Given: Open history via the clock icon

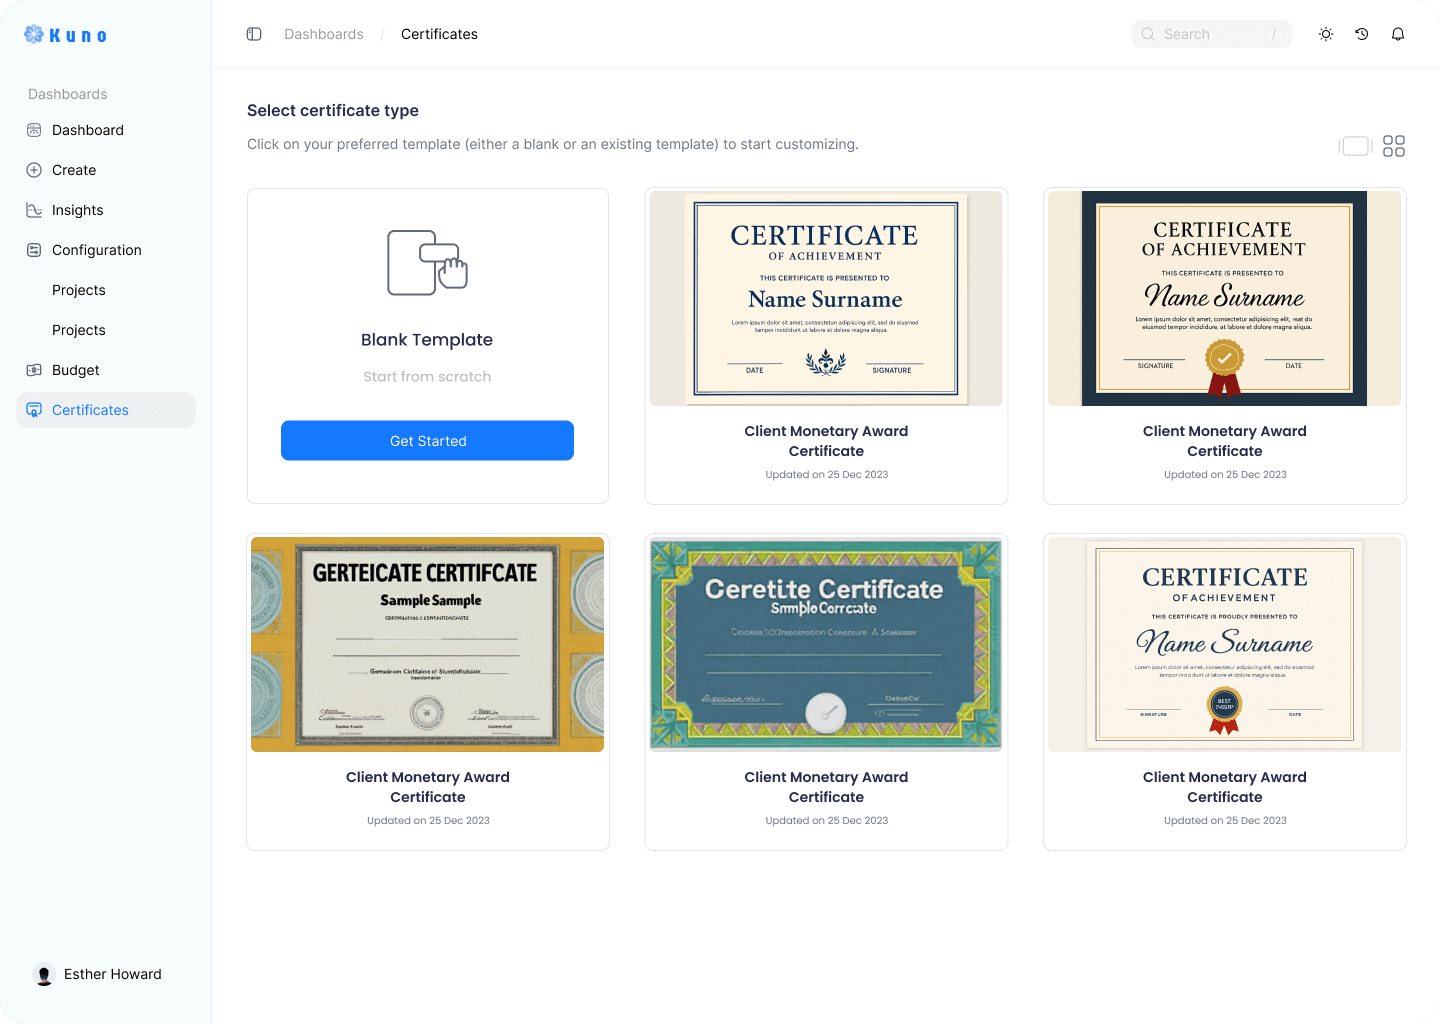Looking at the screenshot, I should click(x=1362, y=34).
